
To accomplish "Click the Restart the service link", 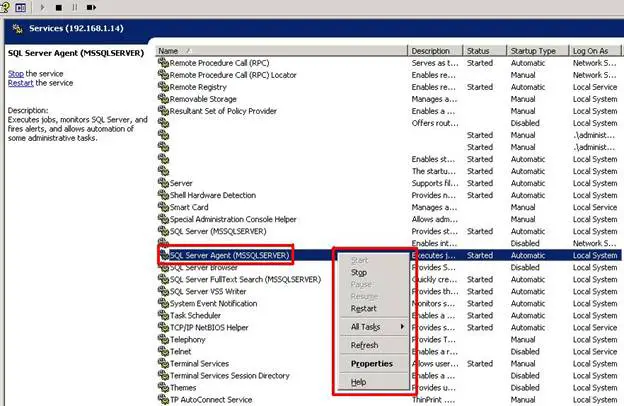I will (x=22, y=84).
